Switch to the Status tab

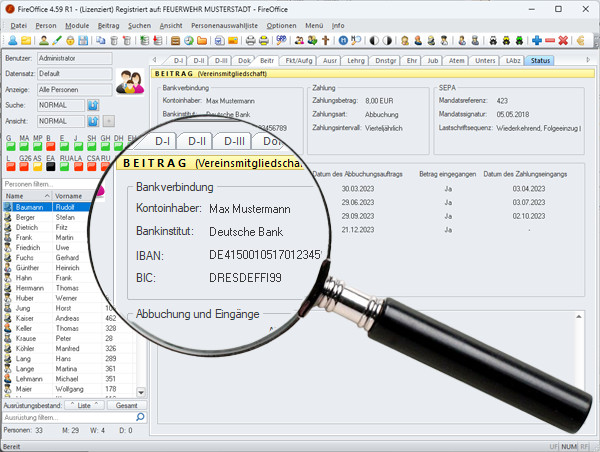tap(540, 61)
